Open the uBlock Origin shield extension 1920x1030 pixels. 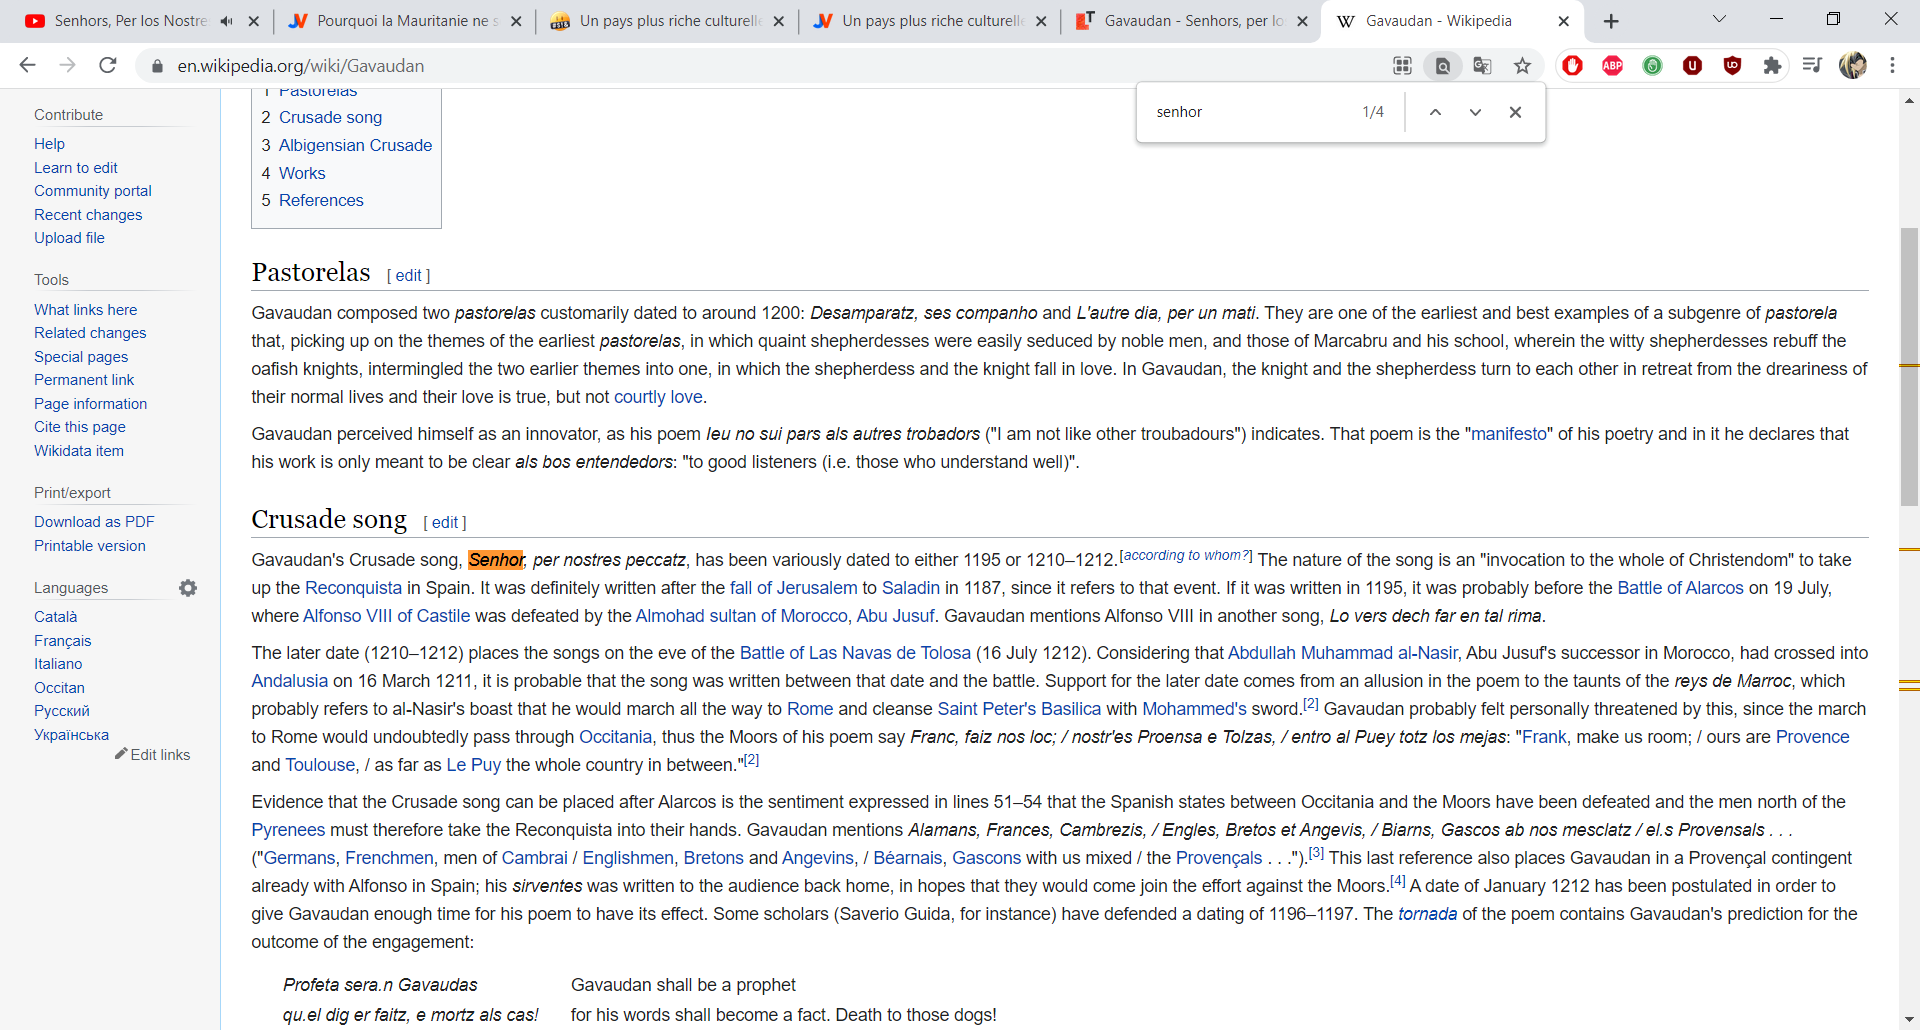(1732, 66)
